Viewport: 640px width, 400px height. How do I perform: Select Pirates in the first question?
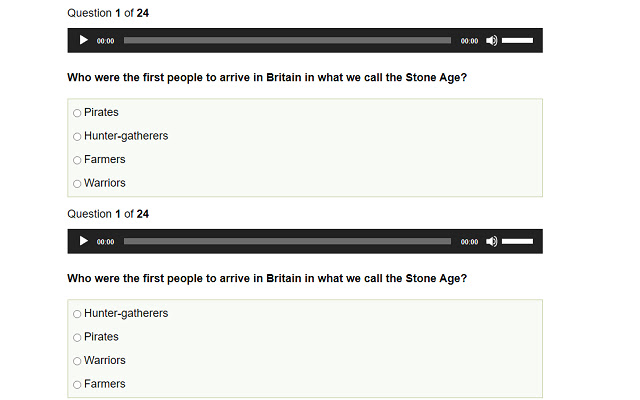point(77,113)
